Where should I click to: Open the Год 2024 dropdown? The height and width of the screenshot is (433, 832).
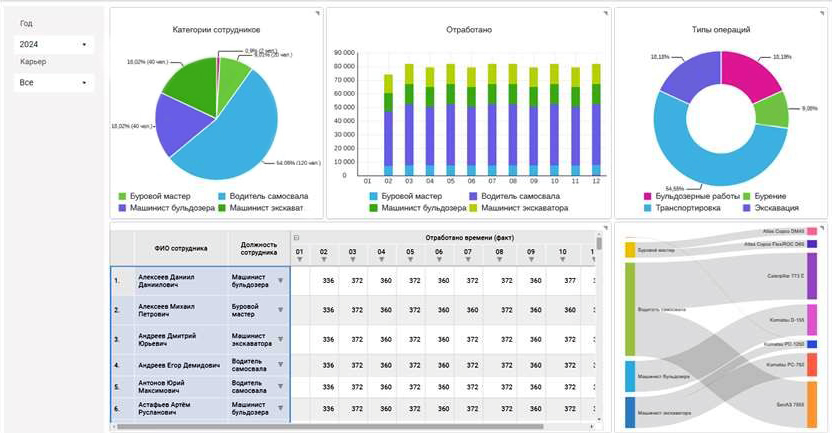[54, 44]
